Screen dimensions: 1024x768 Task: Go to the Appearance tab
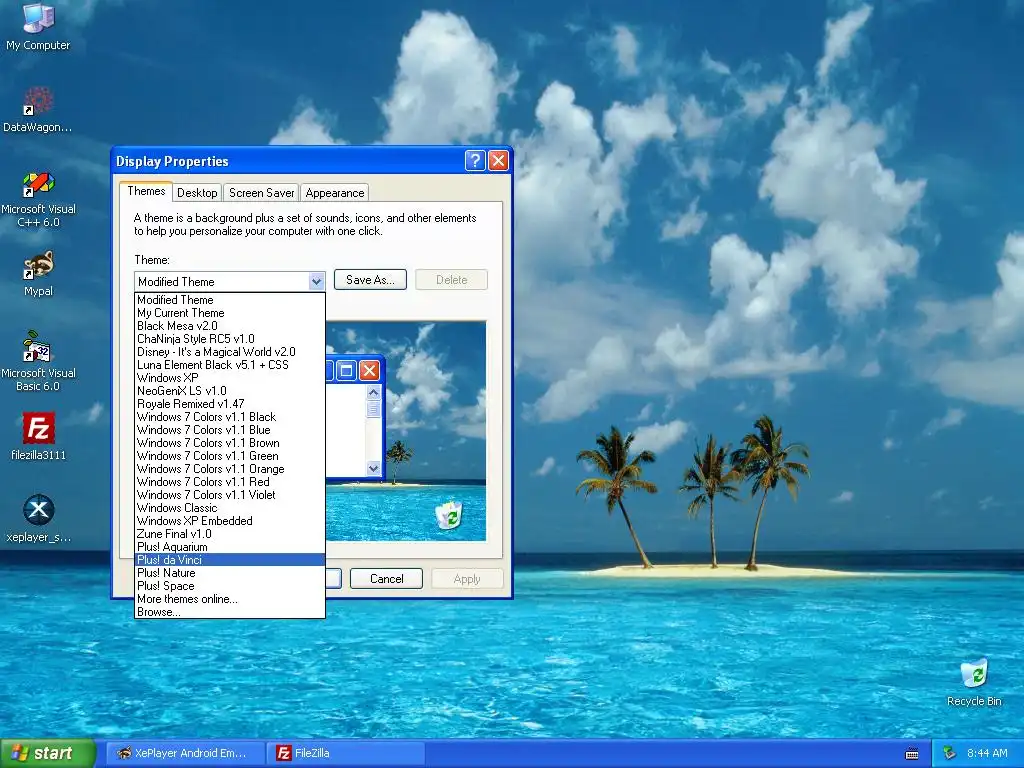(x=334, y=193)
